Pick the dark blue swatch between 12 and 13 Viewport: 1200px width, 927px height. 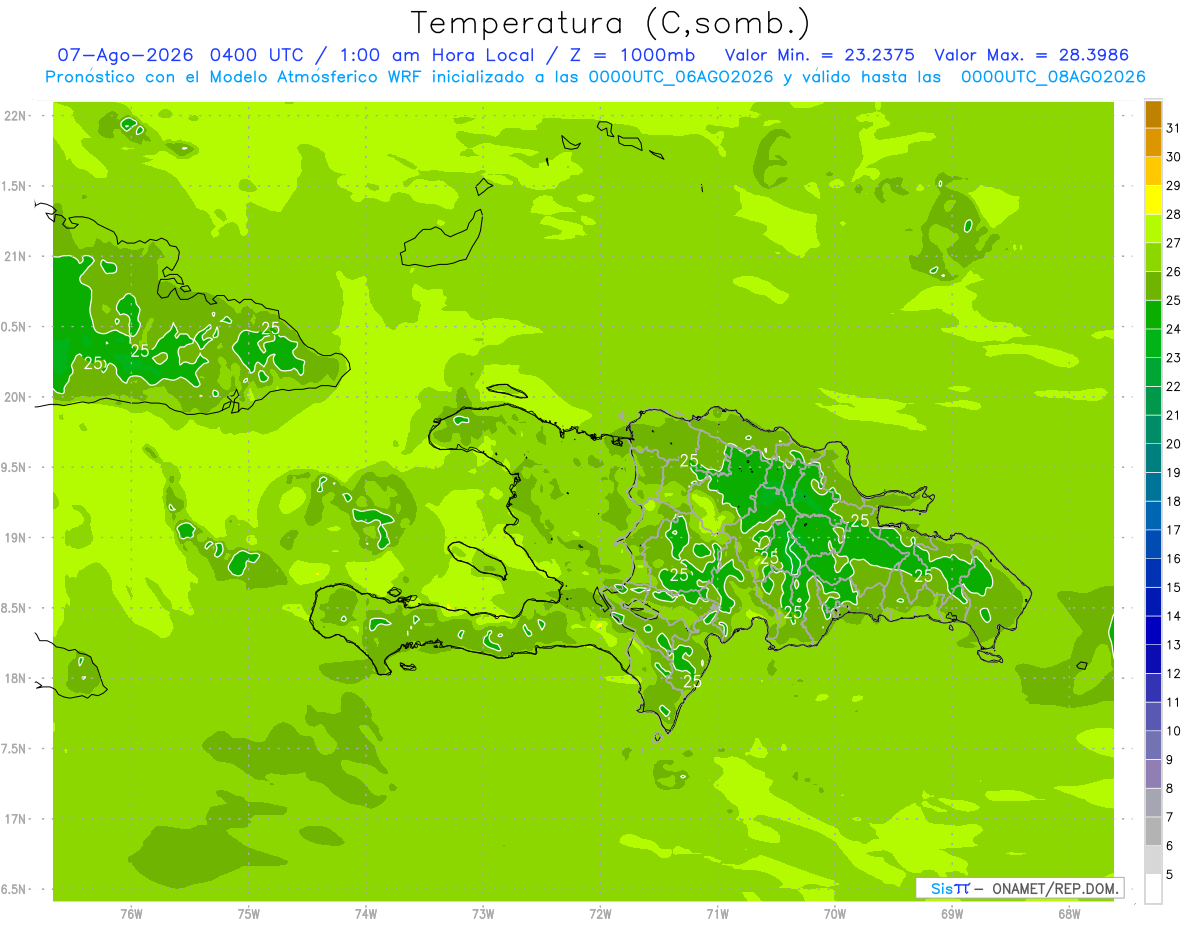pos(1153,659)
